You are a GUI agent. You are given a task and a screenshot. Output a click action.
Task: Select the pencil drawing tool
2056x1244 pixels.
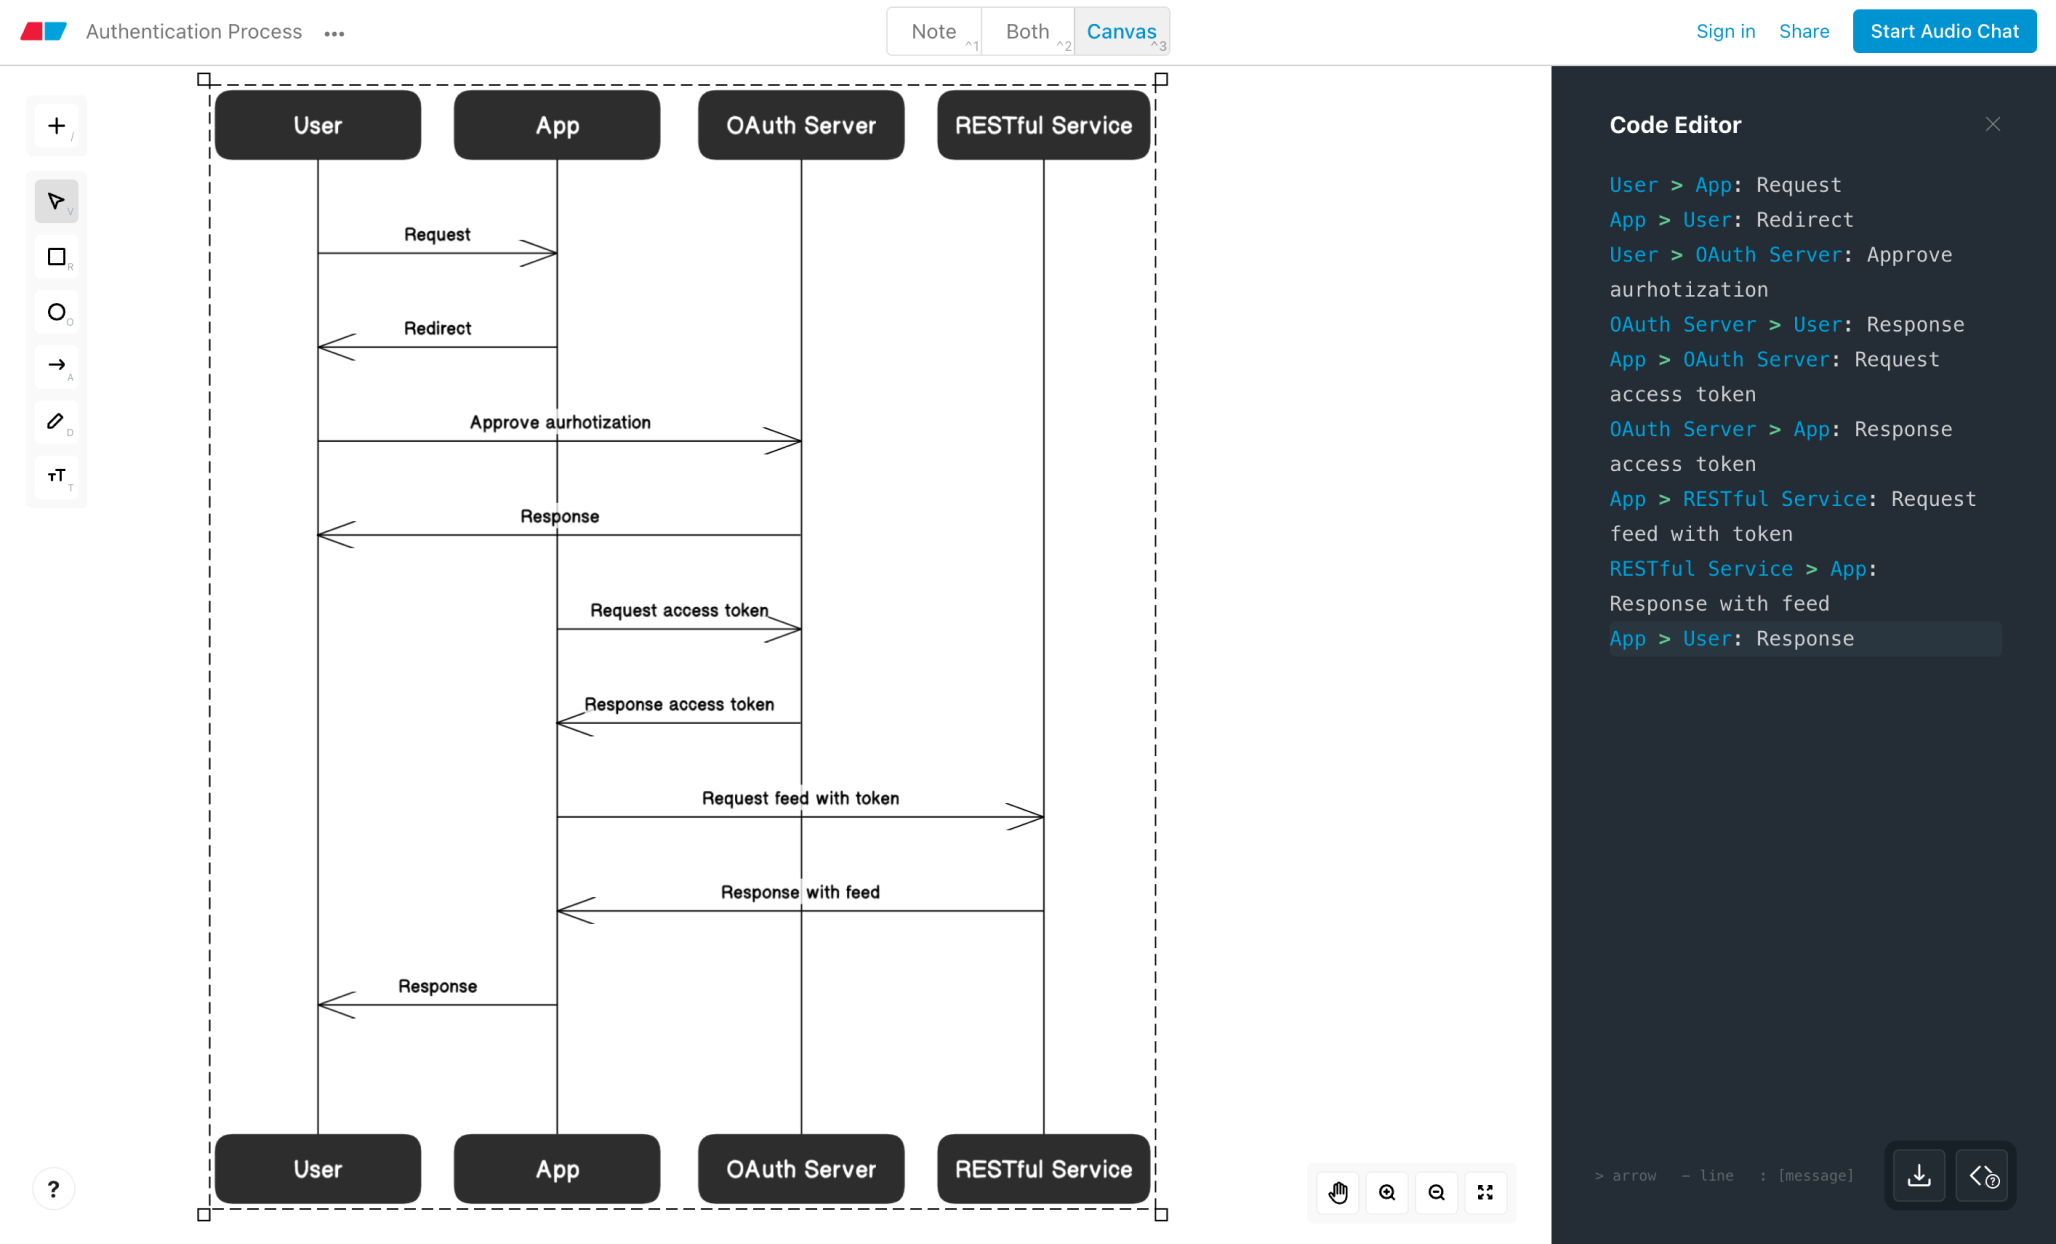click(x=56, y=421)
